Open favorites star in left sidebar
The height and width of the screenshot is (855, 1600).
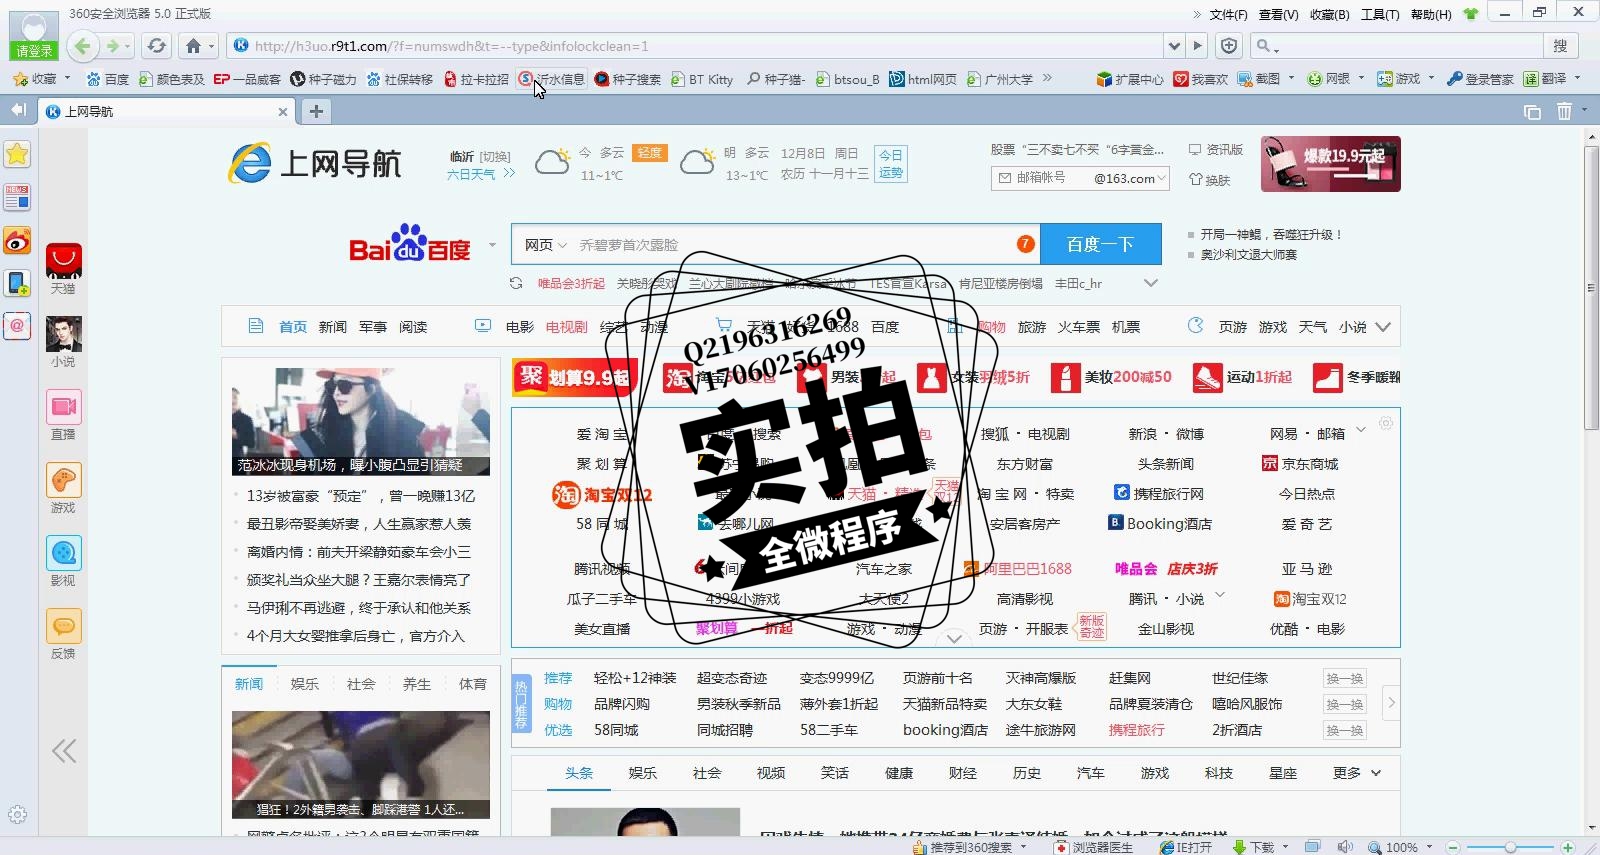pos(17,154)
